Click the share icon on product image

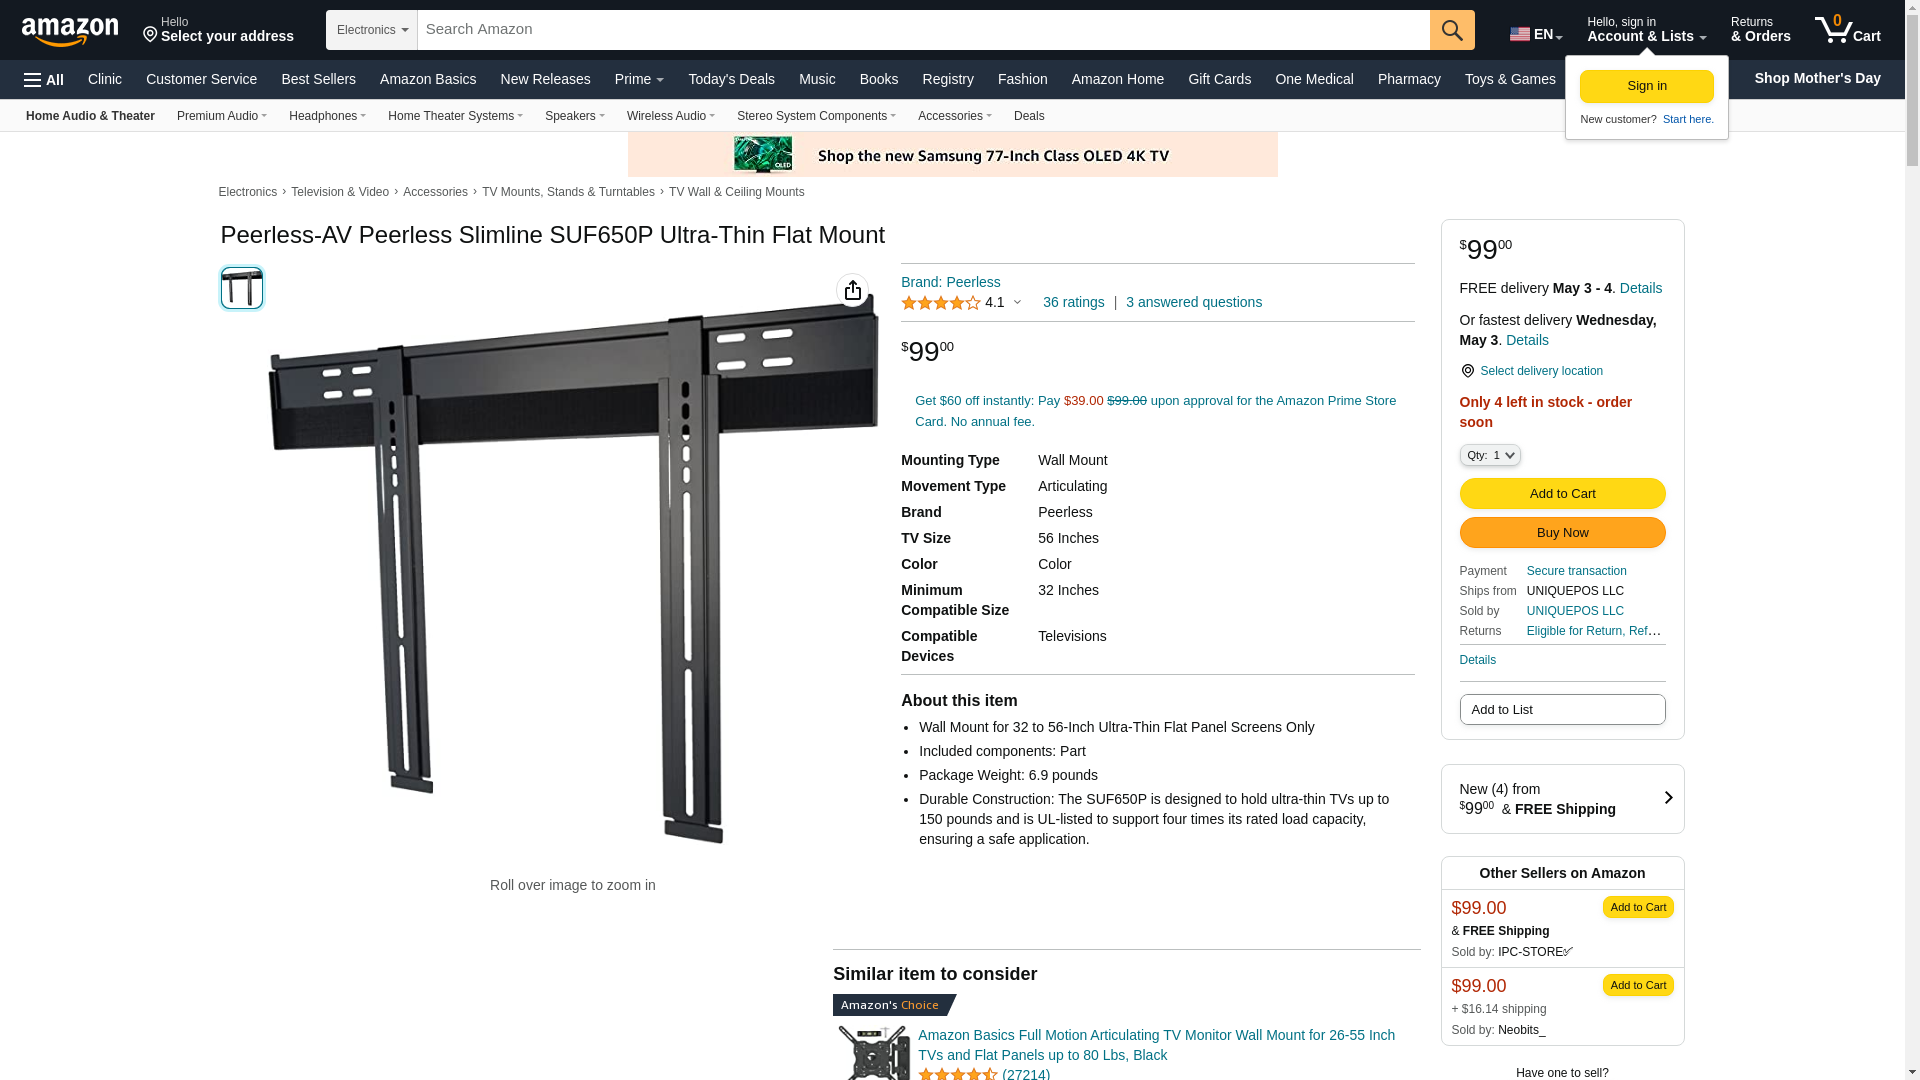coord(853,290)
